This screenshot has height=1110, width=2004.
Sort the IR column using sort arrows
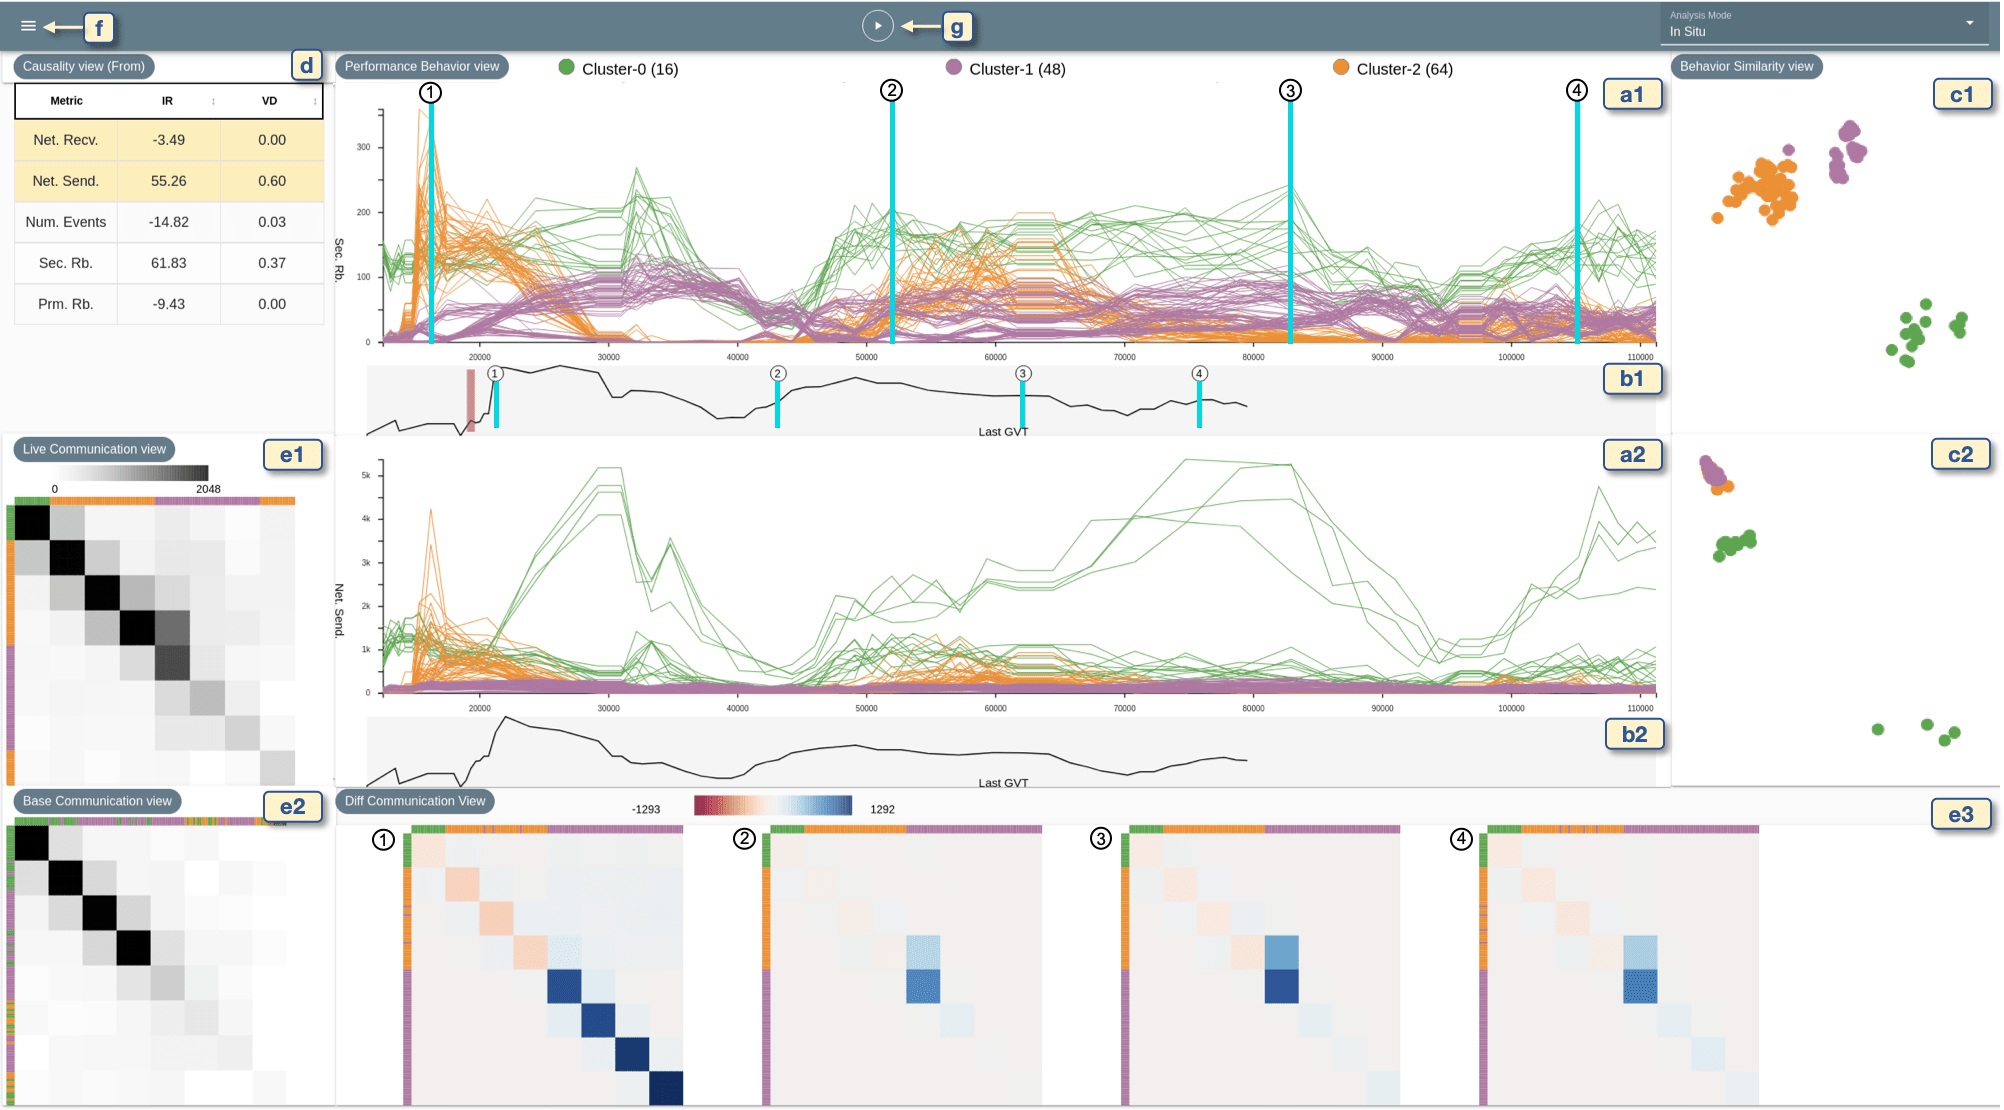pos(213,101)
